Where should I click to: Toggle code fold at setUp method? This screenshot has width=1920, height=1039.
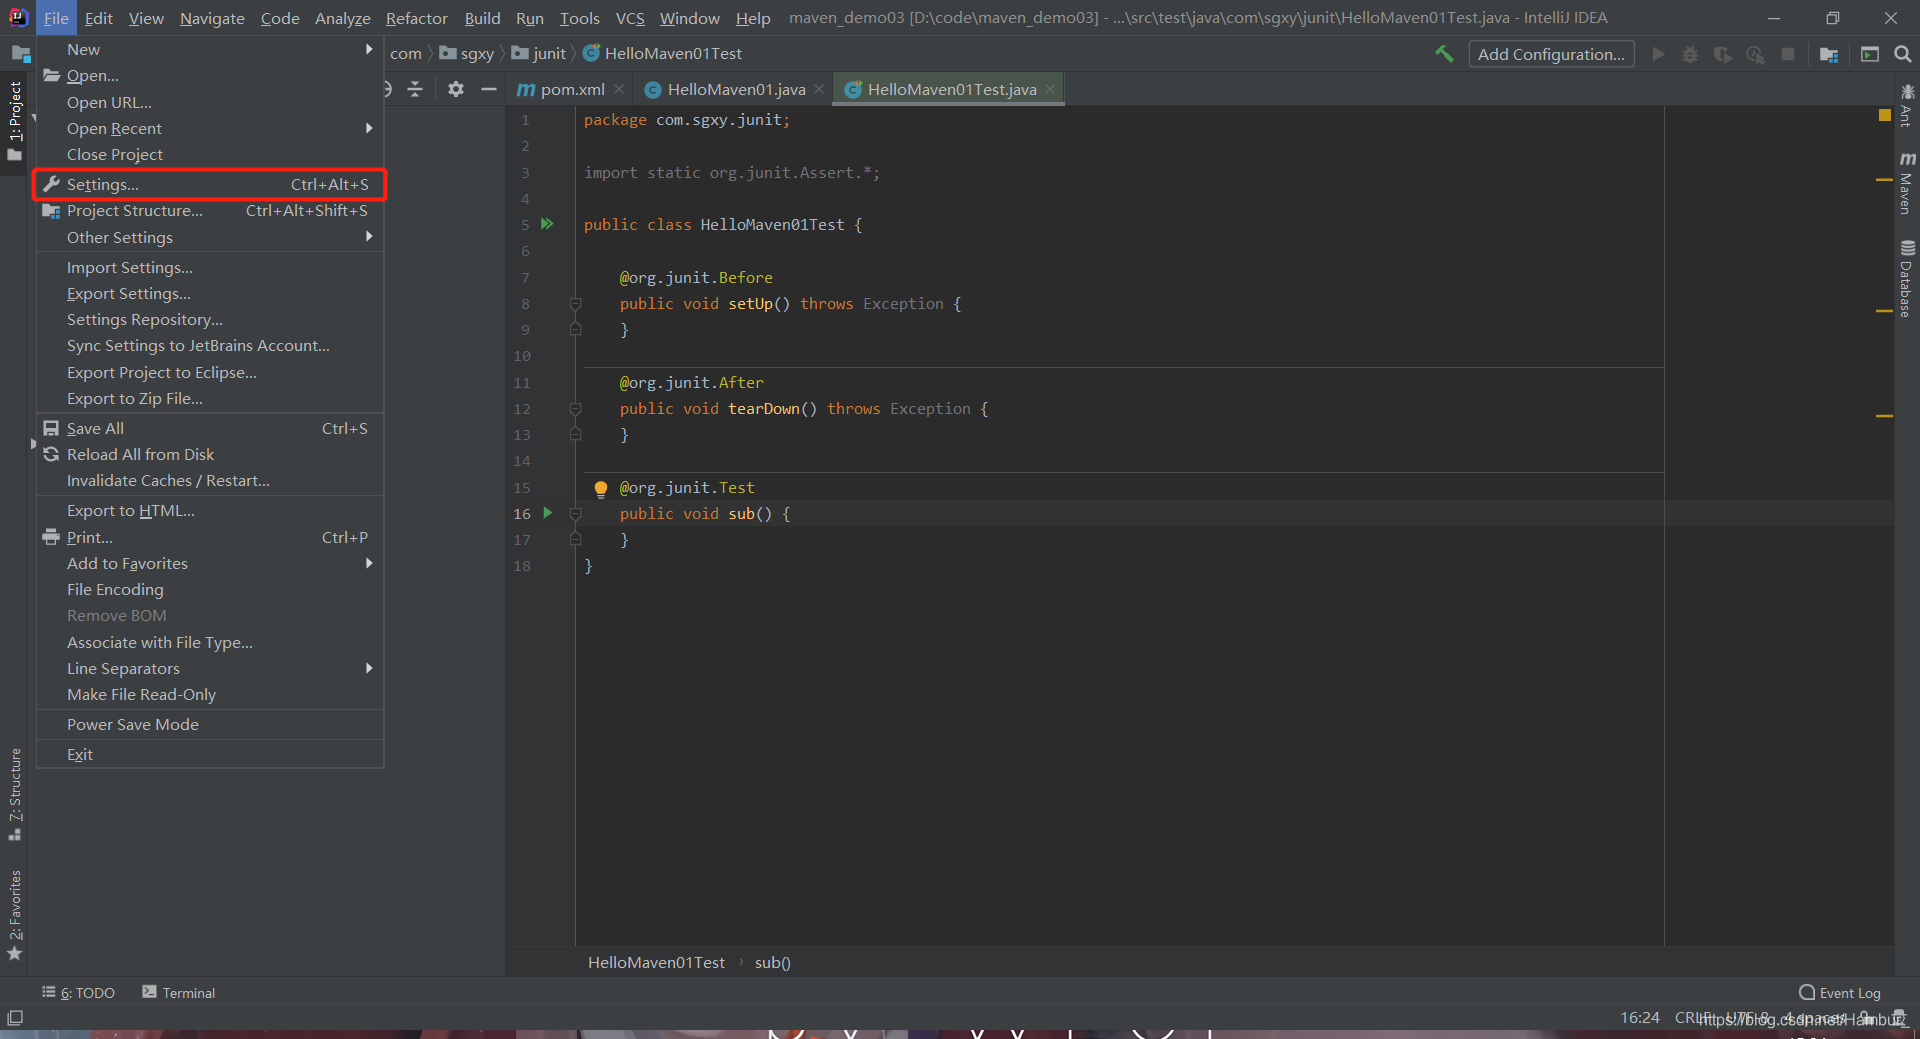click(x=575, y=303)
